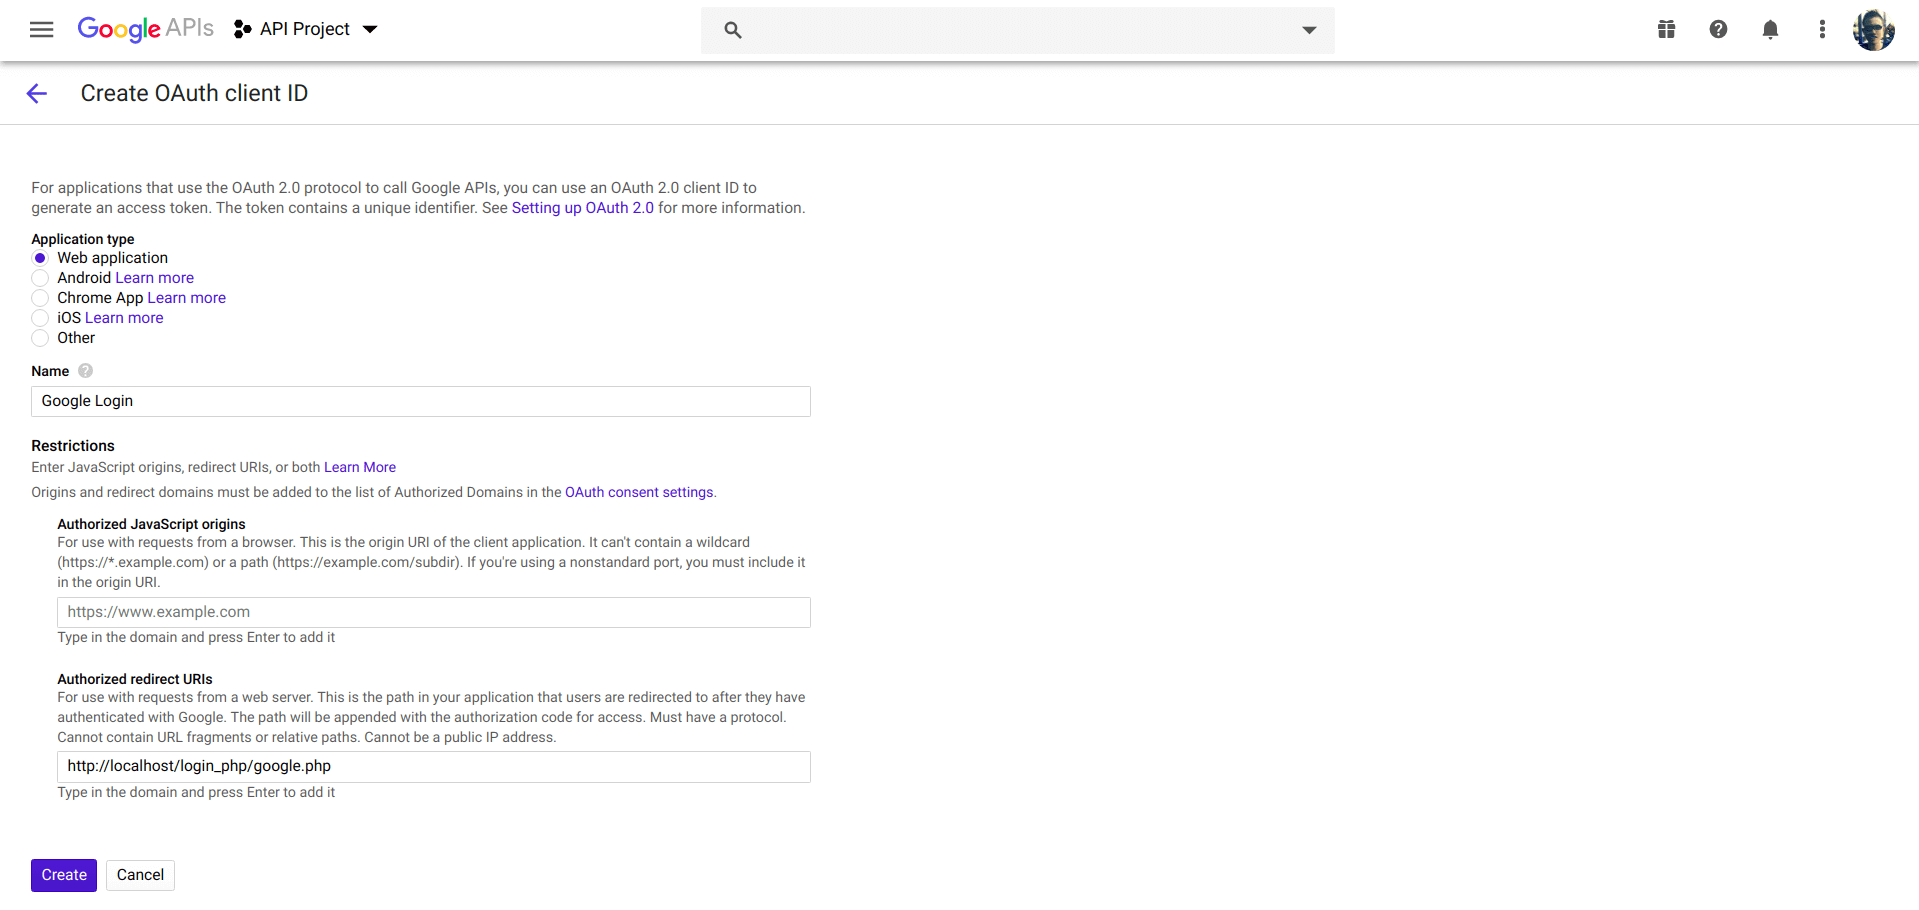Click the Cancel button
This screenshot has width=1919, height=910.
pyautogui.click(x=140, y=875)
